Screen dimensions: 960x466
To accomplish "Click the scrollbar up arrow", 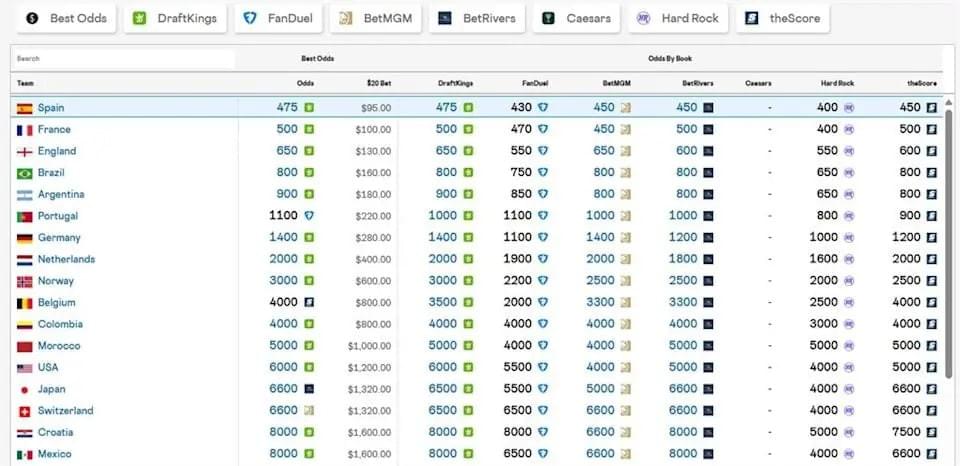I will pos(949,103).
